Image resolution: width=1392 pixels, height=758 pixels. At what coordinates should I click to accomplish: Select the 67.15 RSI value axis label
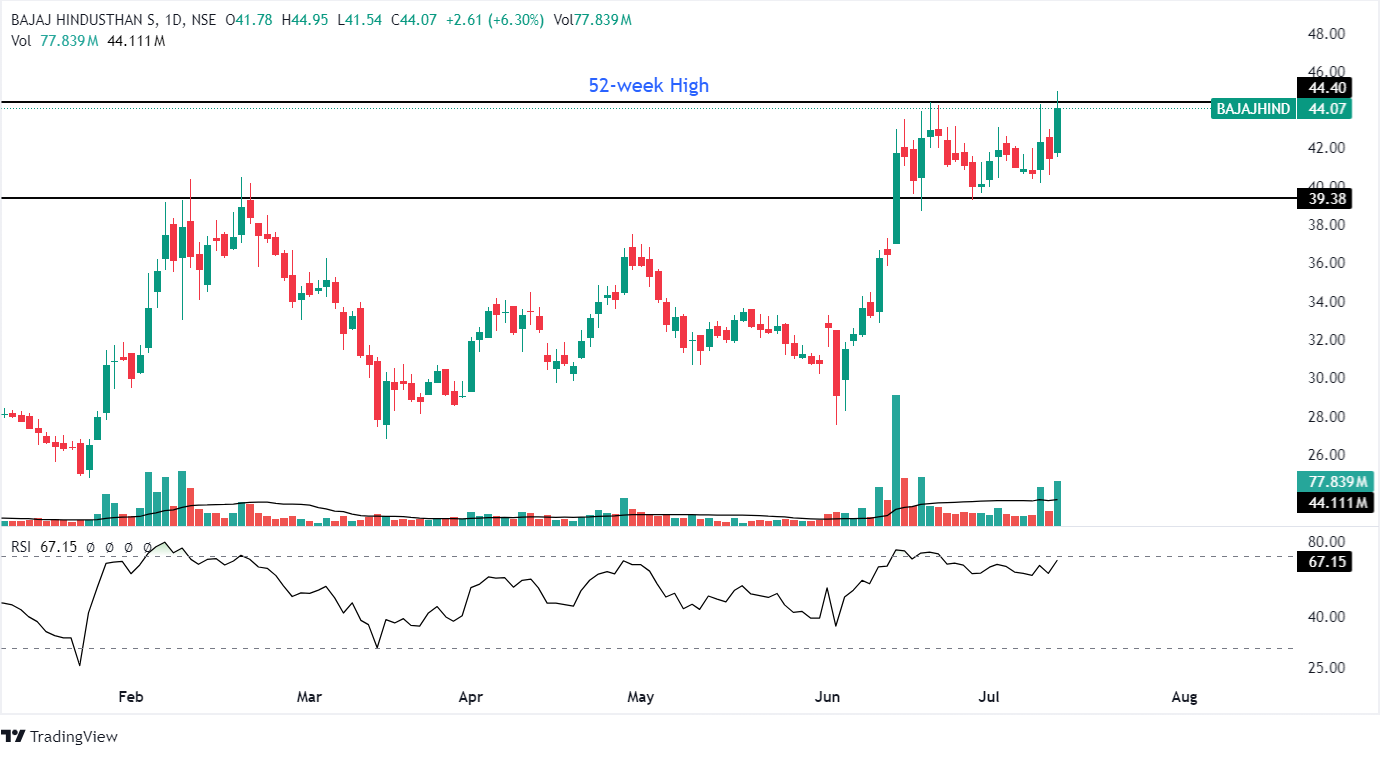[x=1323, y=562]
